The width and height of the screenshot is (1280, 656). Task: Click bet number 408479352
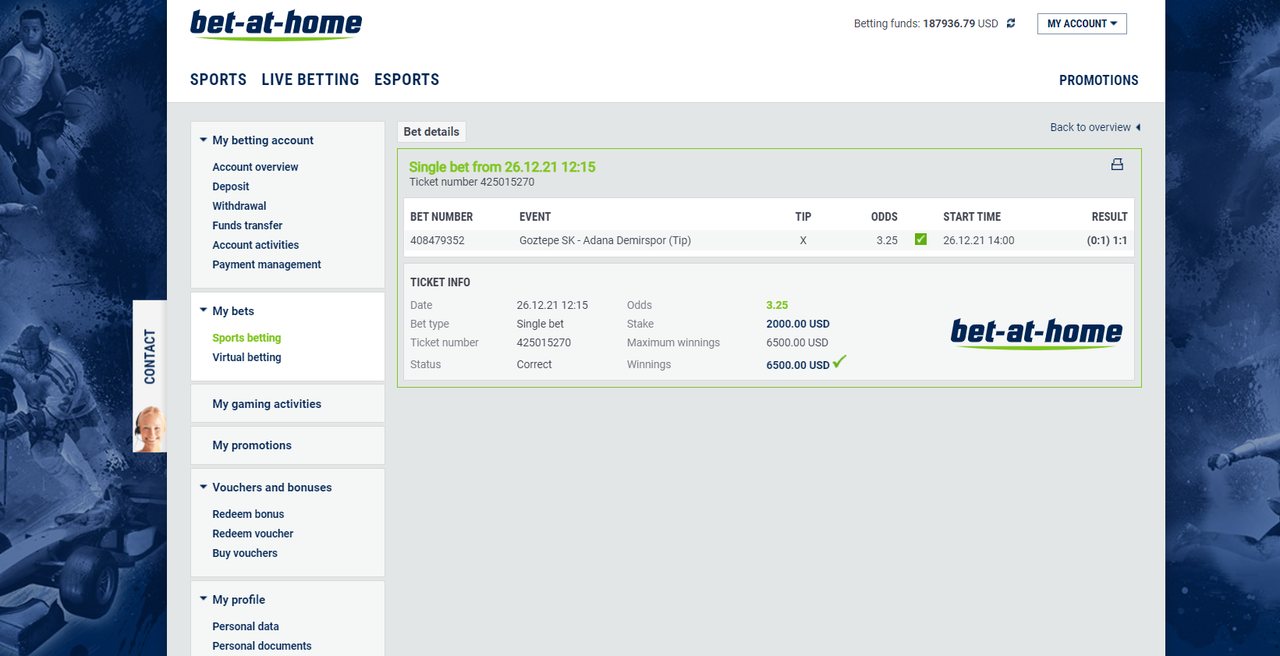click(437, 240)
